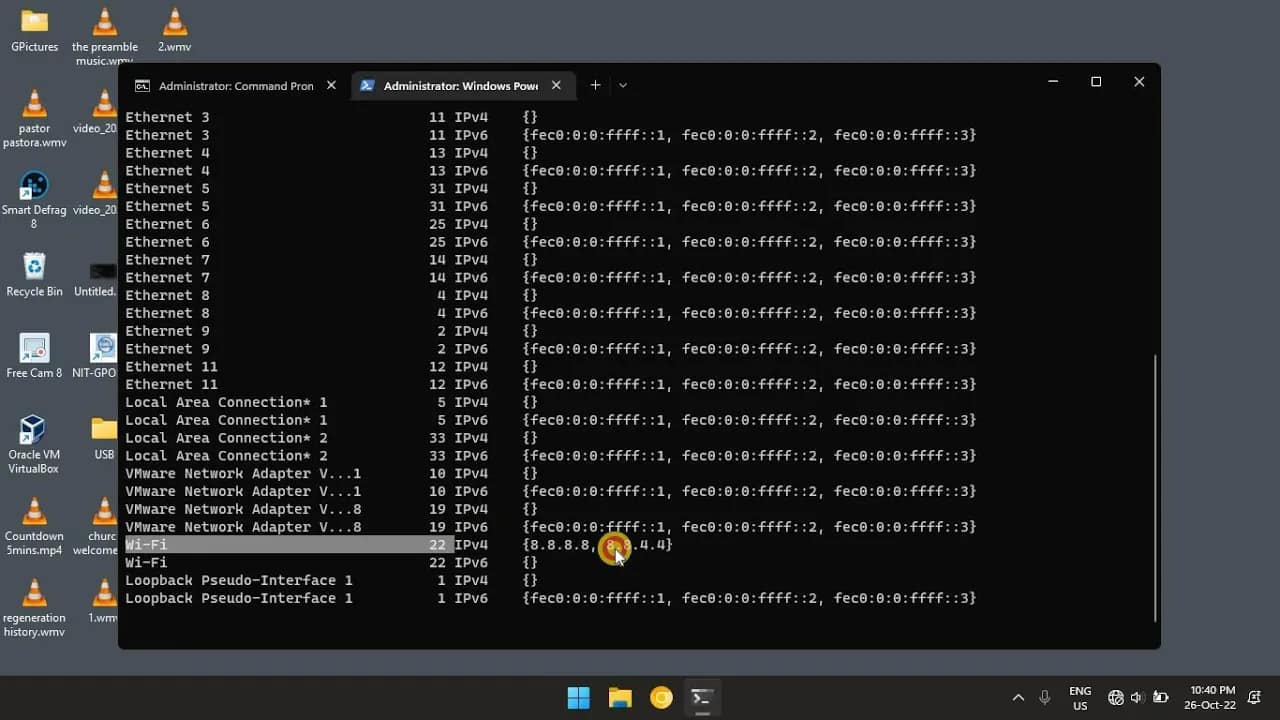Click the Start button
The image size is (1280, 720).
point(578,697)
